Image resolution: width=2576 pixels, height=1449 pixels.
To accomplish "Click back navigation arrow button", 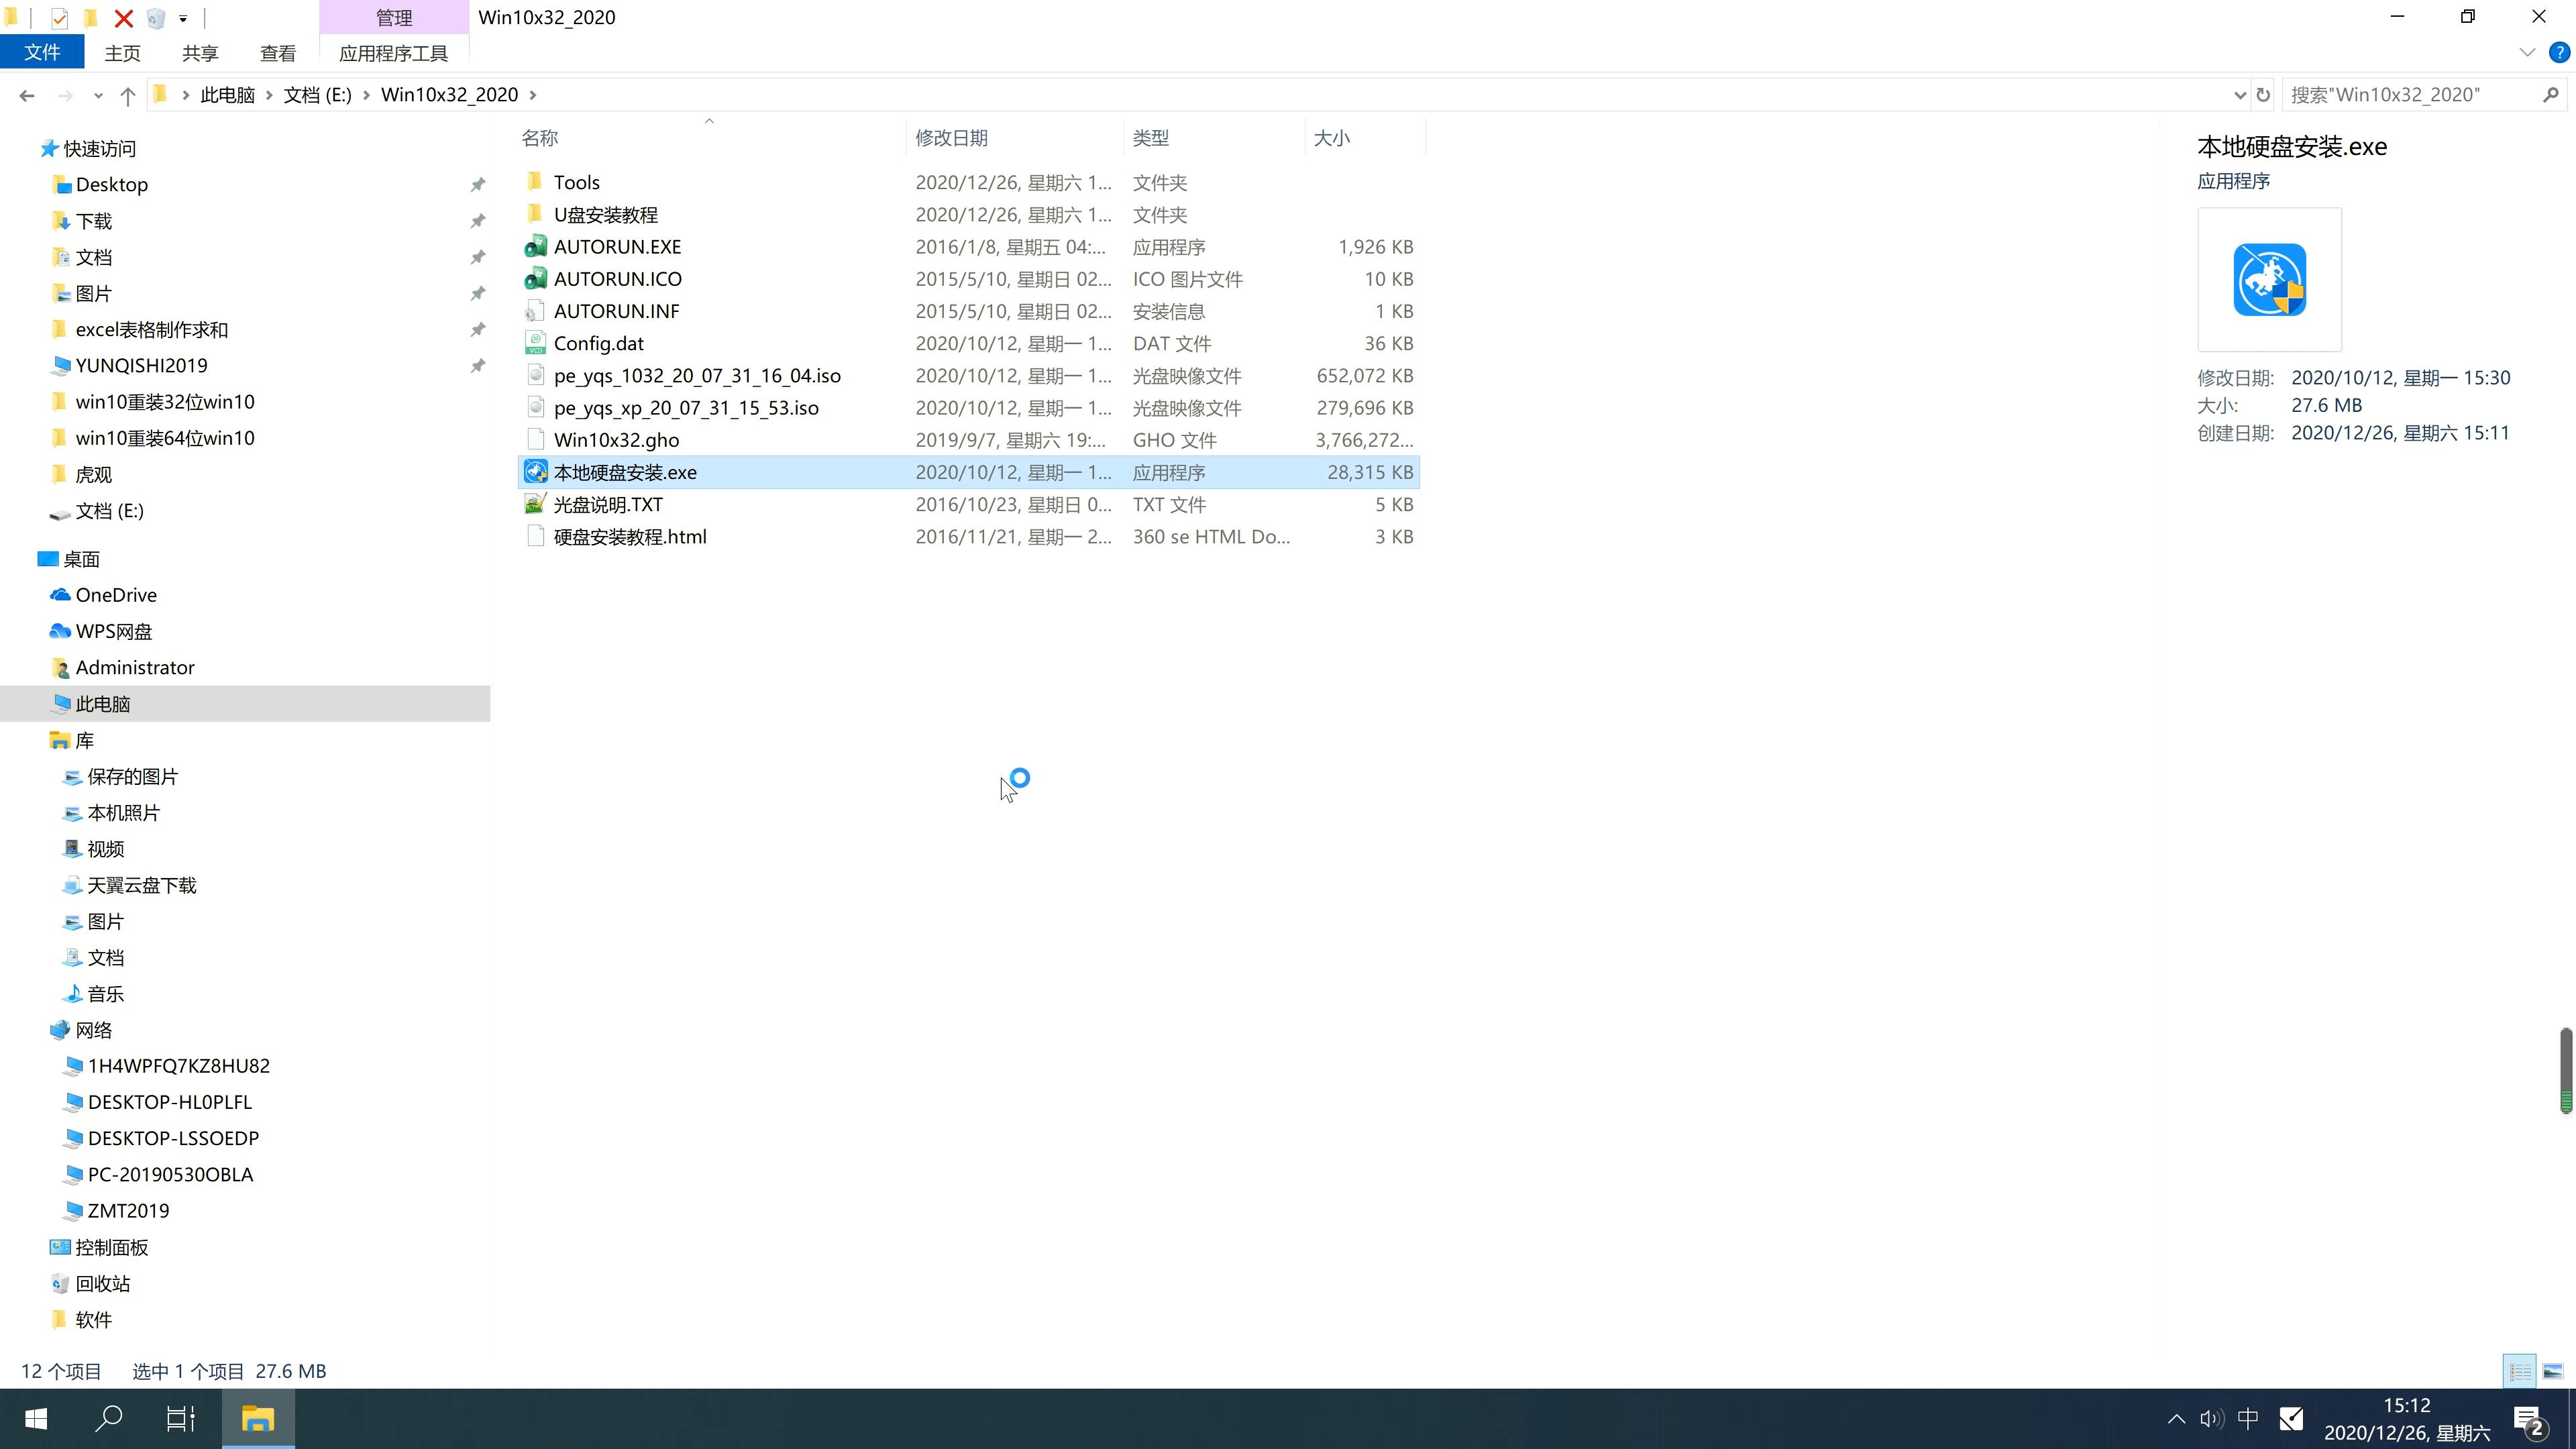I will 25,94.
